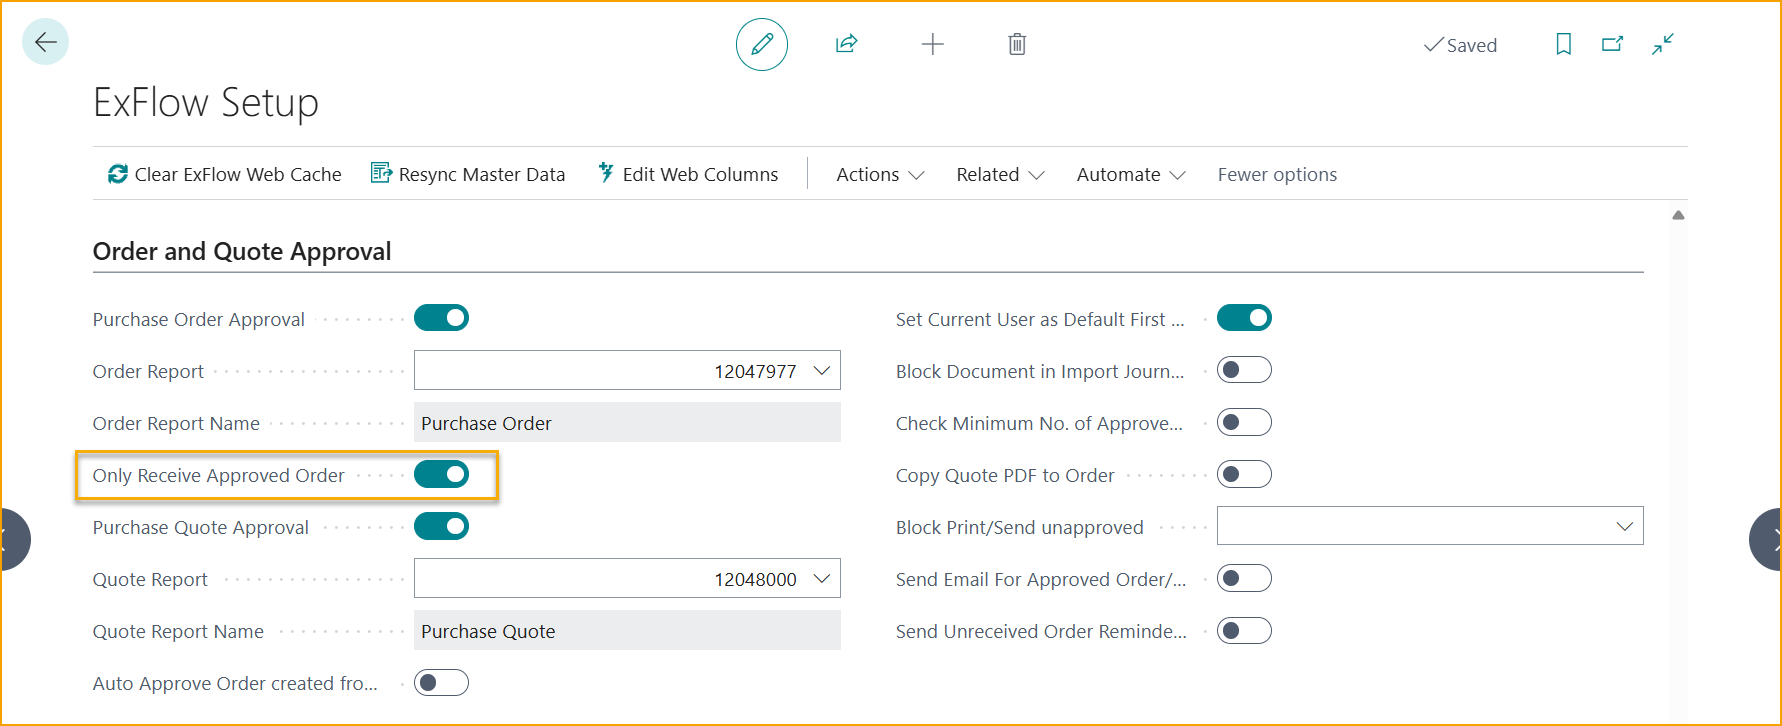Click the Order Report value 12047977
Image resolution: width=1782 pixels, height=726 pixels.
[755, 371]
